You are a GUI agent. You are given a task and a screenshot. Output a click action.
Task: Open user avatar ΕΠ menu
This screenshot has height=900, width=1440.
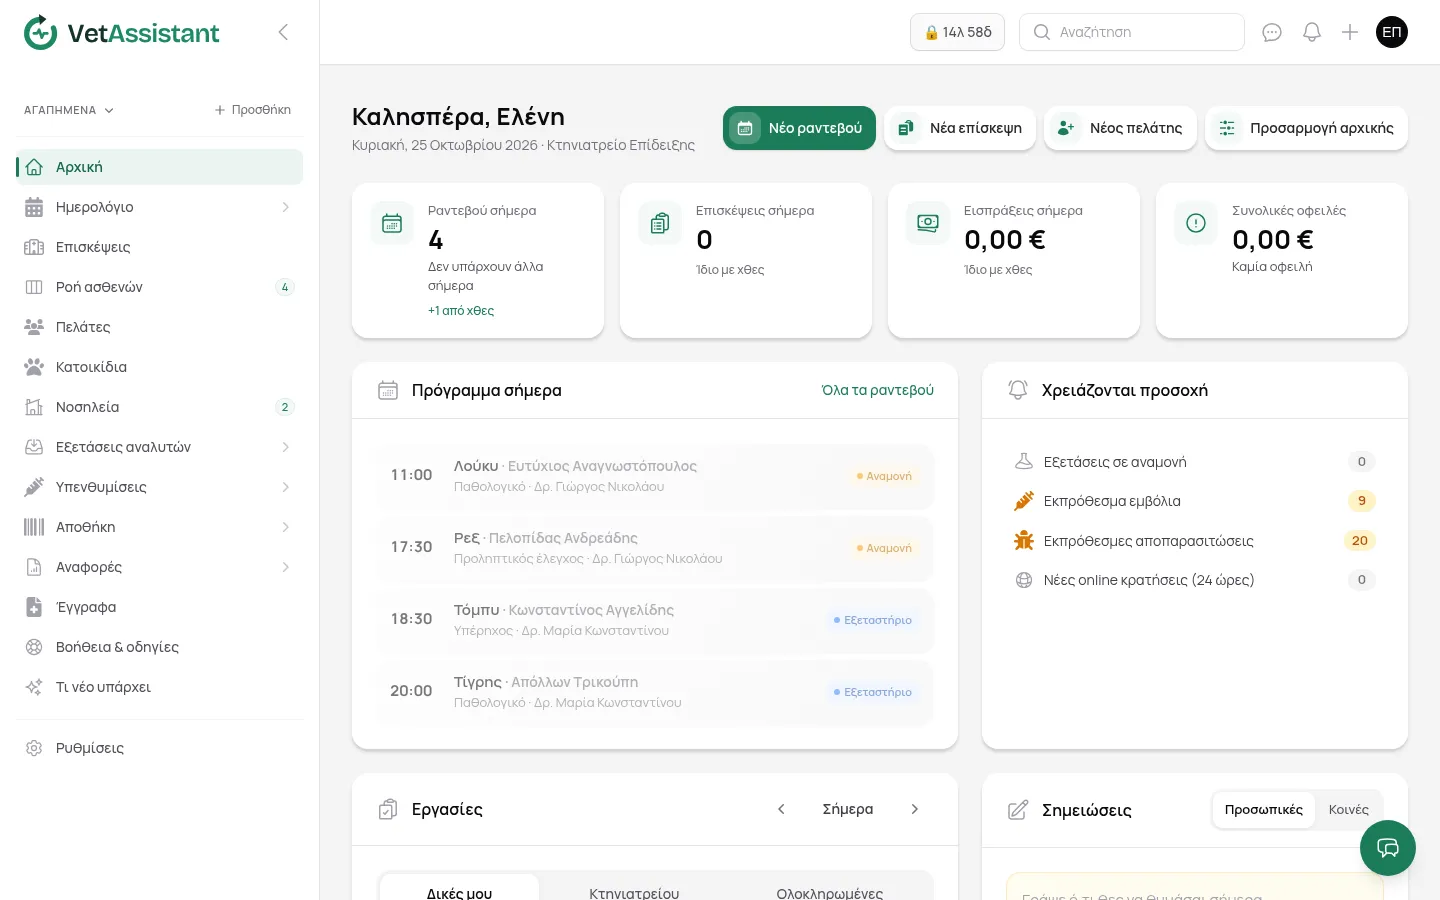pos(1392,32)
